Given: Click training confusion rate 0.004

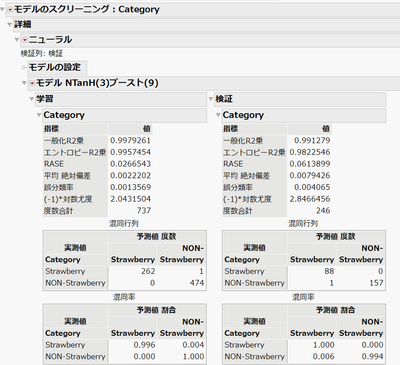Looking at the screenshot, I should click(x=193, y=345).
